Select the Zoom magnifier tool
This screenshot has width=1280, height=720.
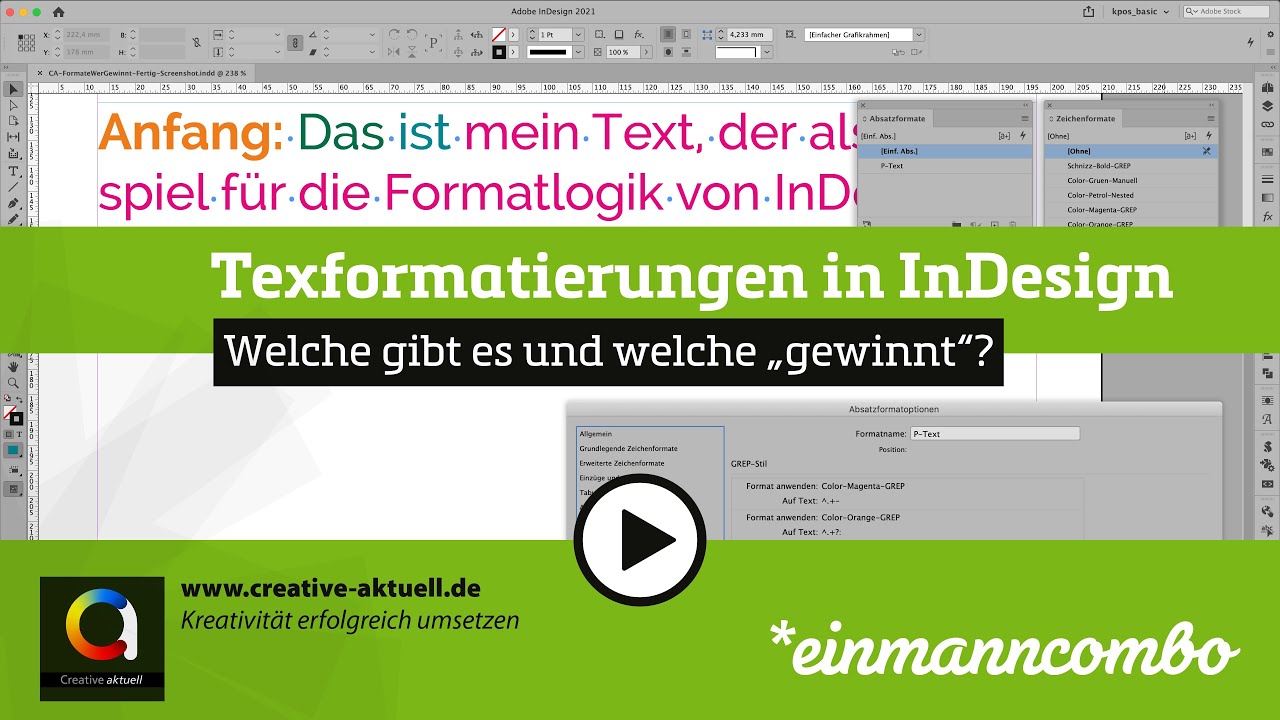tap(14, 383)
